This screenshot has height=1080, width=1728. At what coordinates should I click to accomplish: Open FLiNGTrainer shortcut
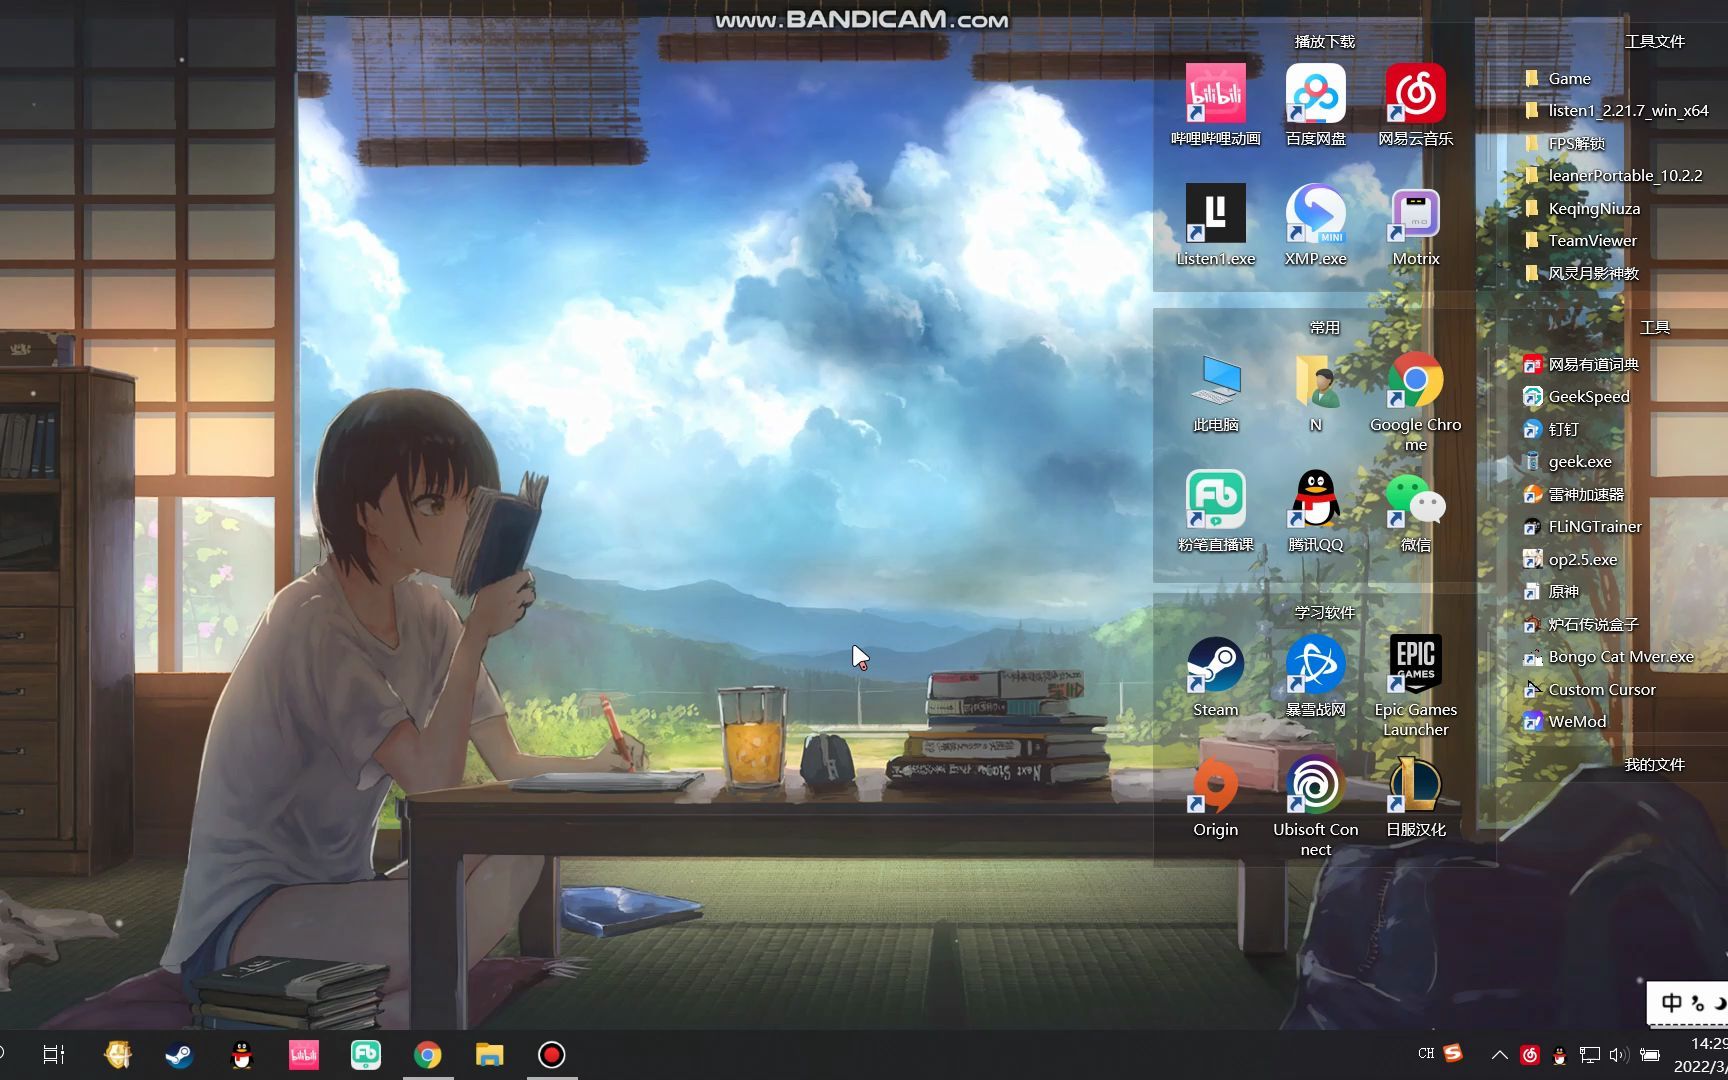click(x=1582, y=526)
